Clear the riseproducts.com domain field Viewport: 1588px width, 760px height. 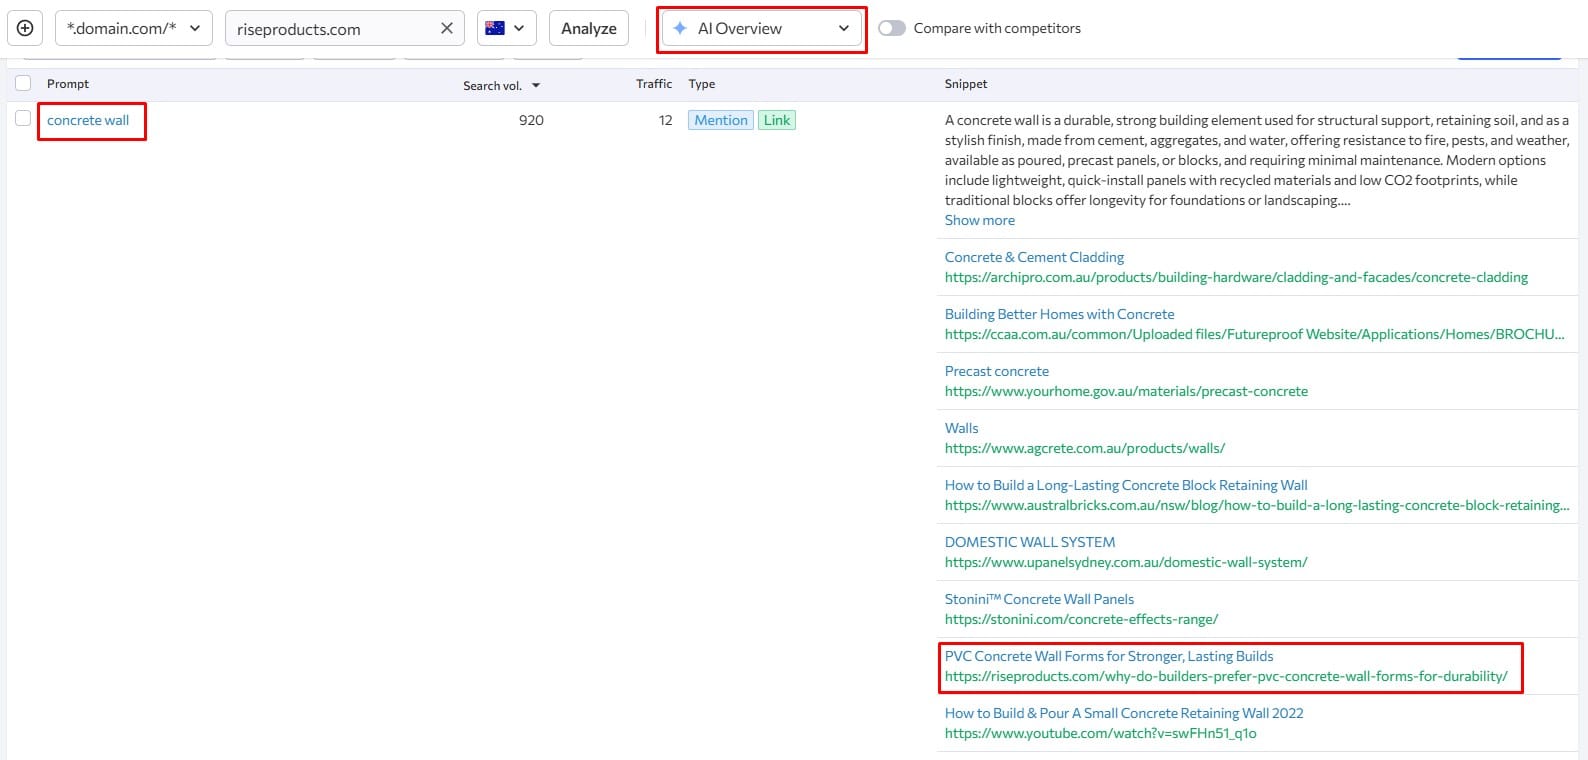[446, 28]
